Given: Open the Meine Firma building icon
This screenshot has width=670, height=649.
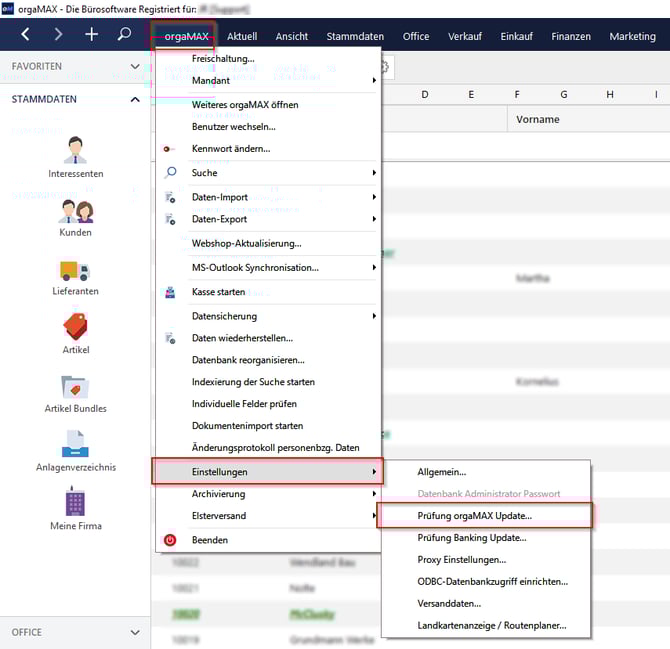Looking at the screenshot, I should coord(75,502).
